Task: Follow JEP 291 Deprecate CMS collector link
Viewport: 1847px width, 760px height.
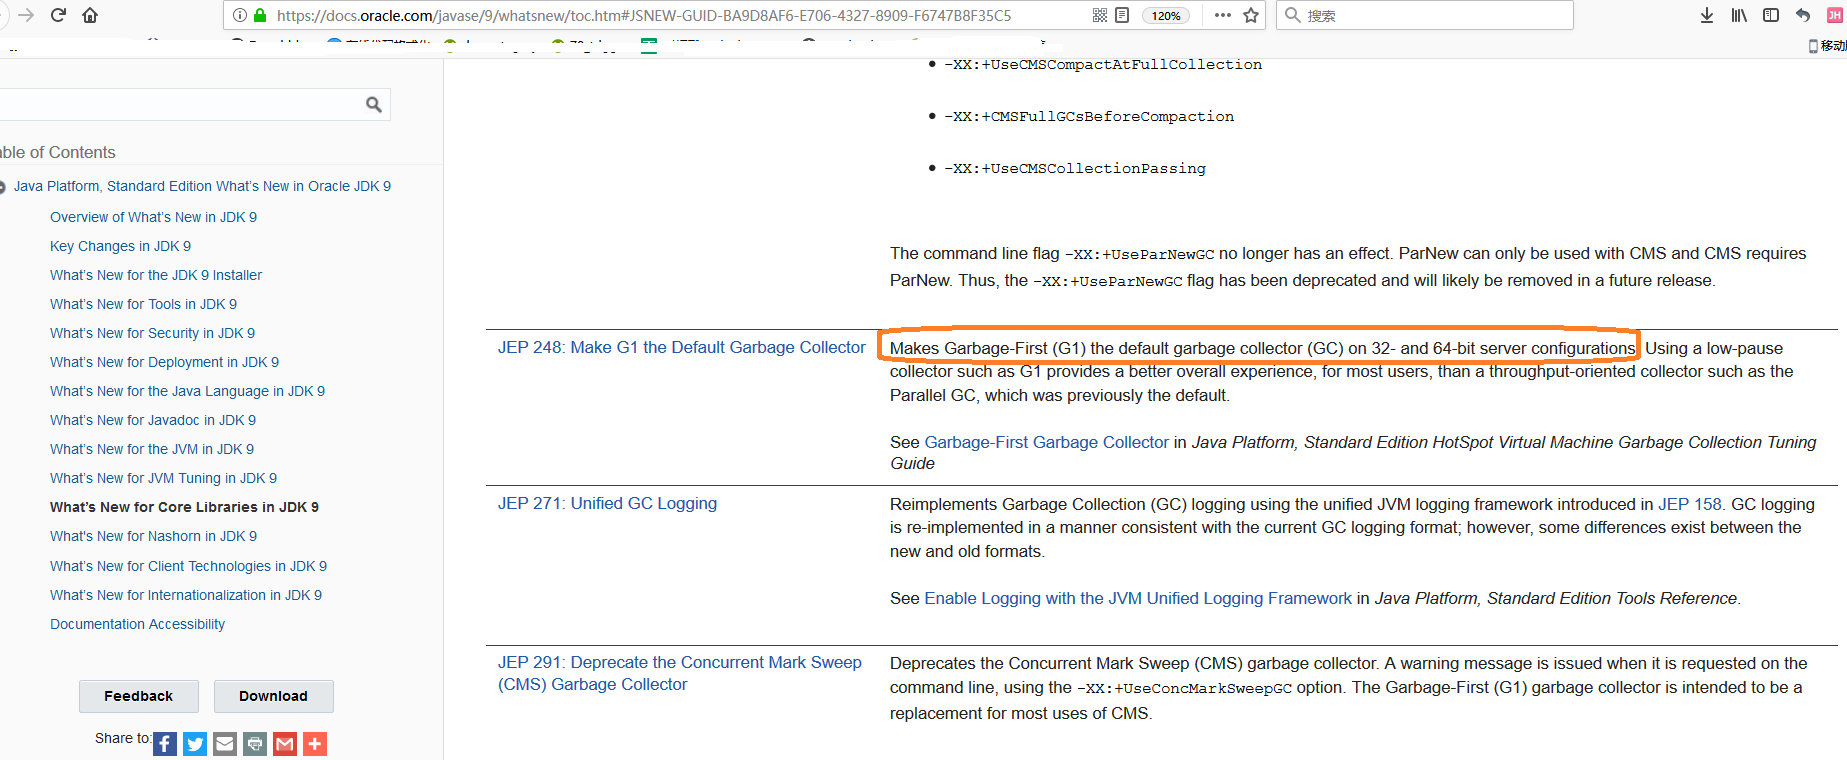Action: [680, 673]
